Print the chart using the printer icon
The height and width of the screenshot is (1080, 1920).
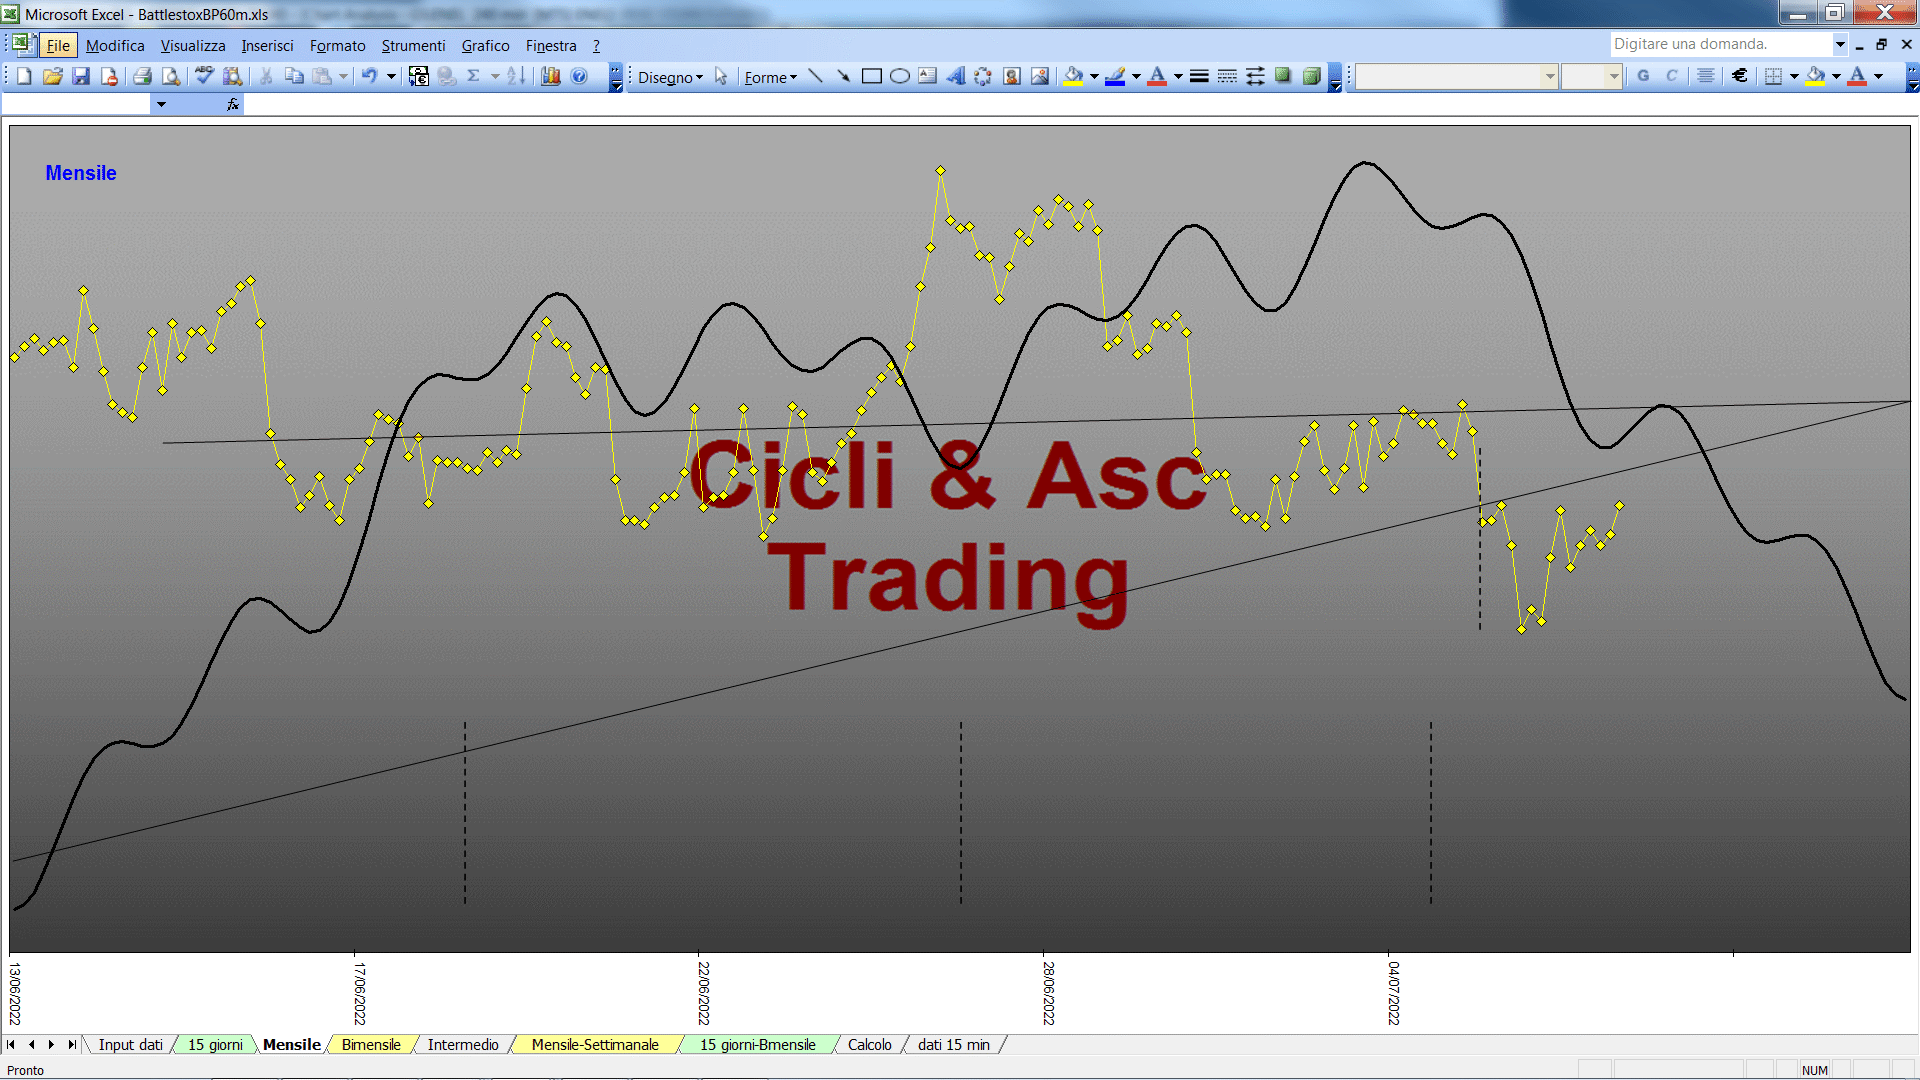click(142, 76)
